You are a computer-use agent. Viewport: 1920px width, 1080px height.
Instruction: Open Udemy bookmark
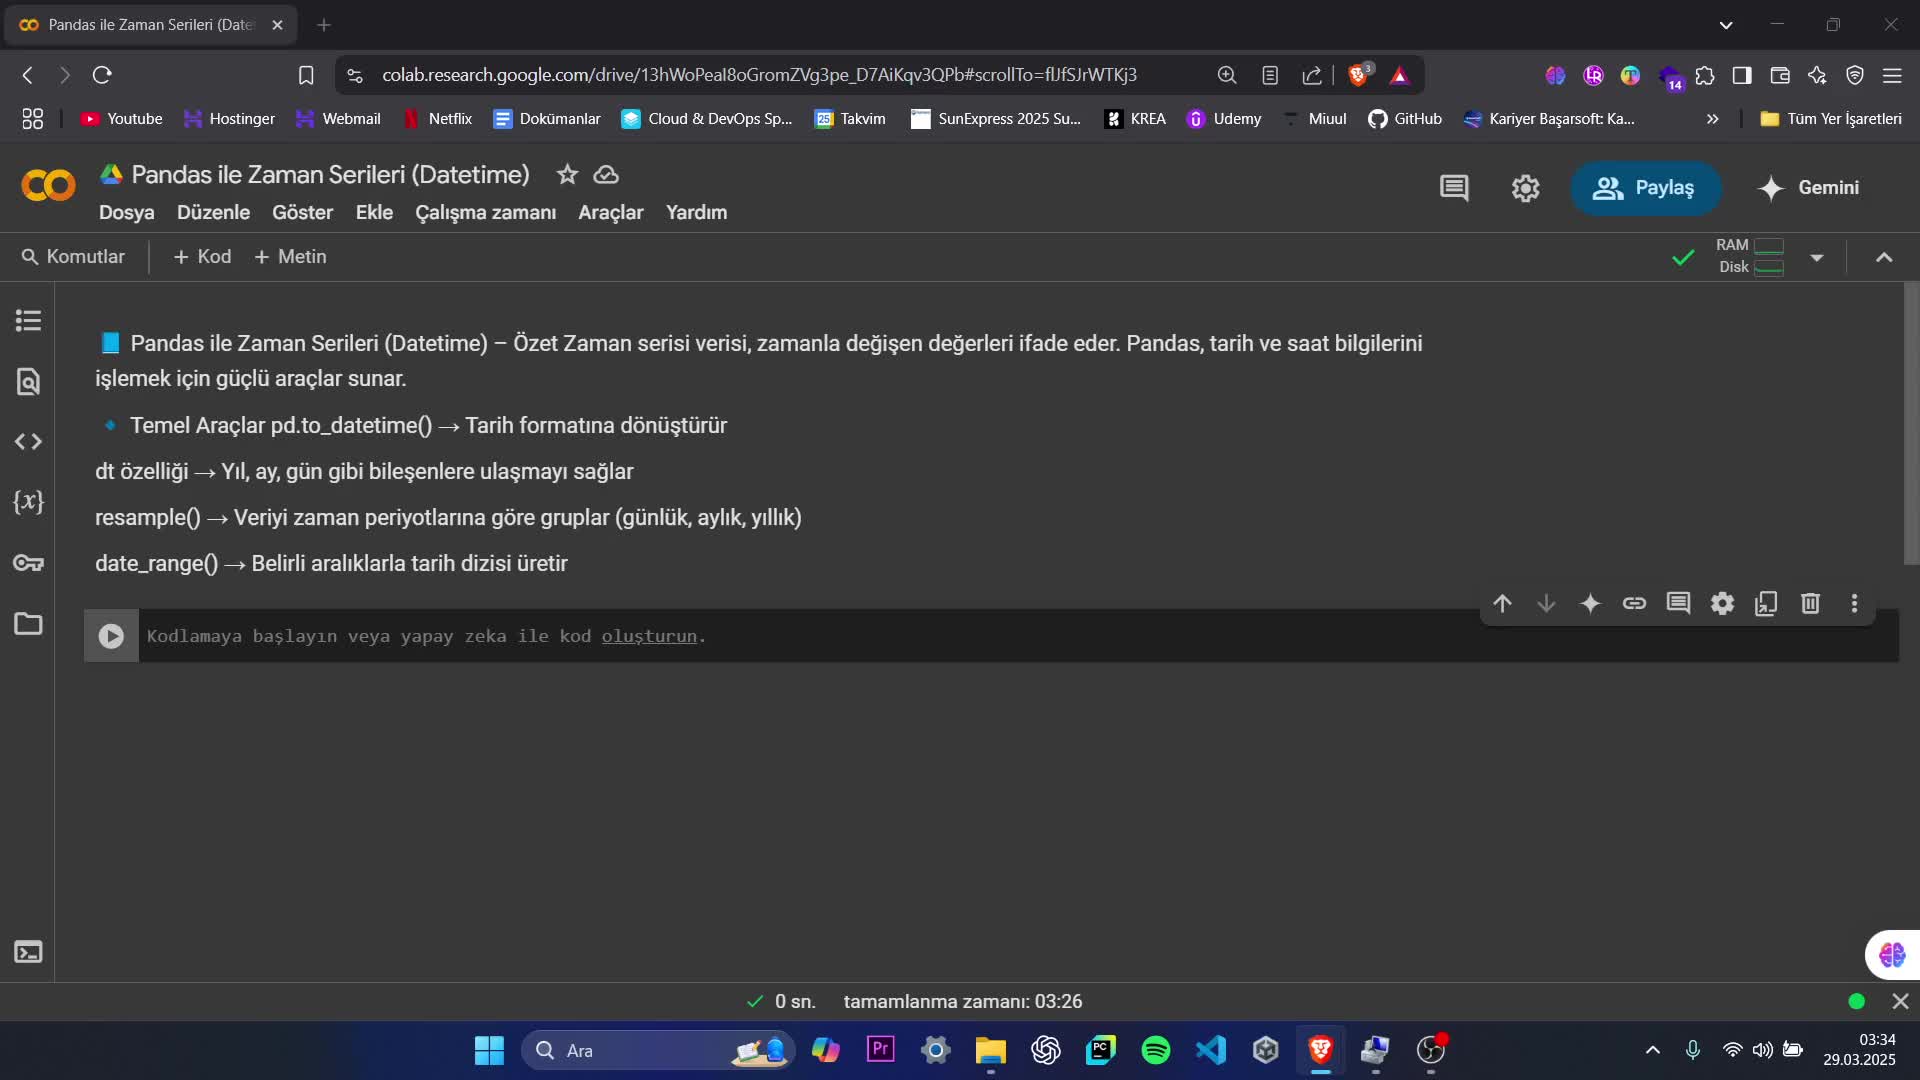pos(1224,119)
